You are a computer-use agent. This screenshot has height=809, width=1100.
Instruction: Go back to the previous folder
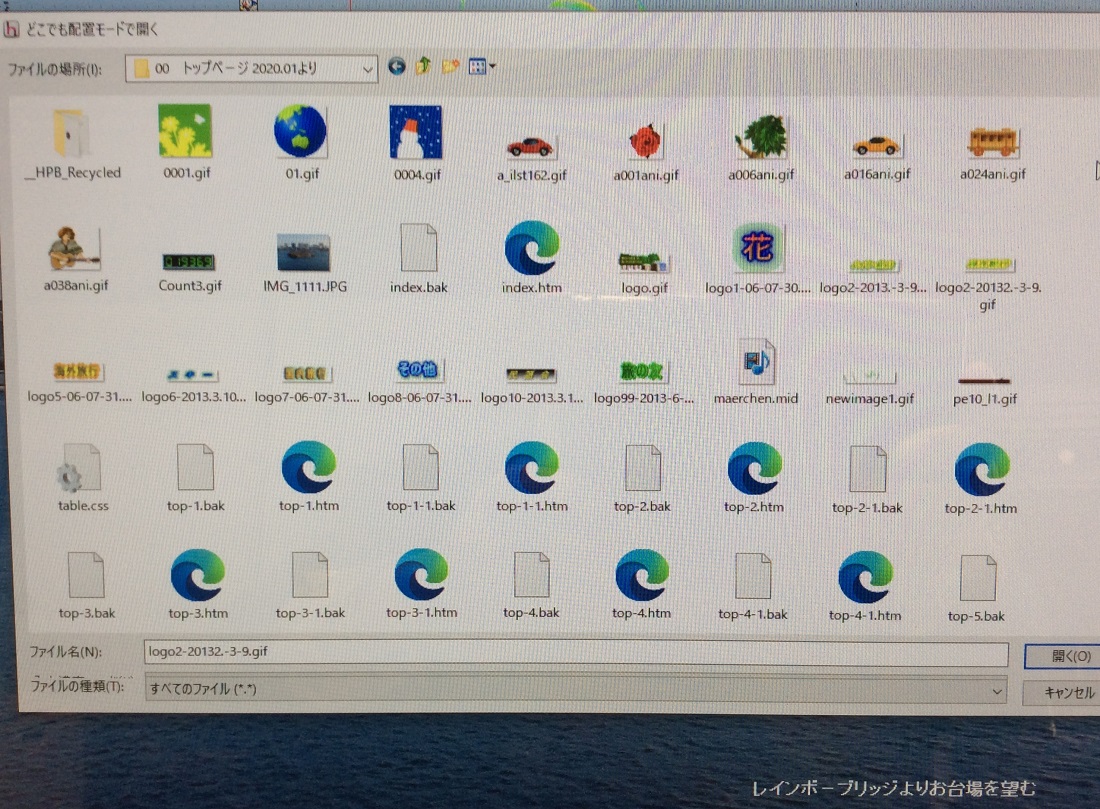[x=397, y=67]
